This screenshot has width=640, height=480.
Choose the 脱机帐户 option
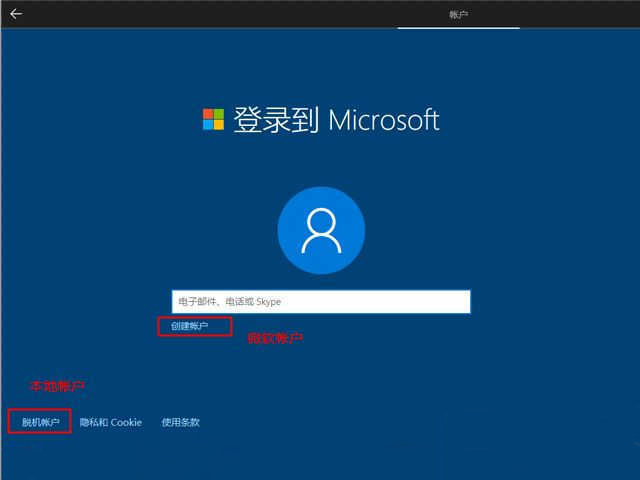[40, 422]
